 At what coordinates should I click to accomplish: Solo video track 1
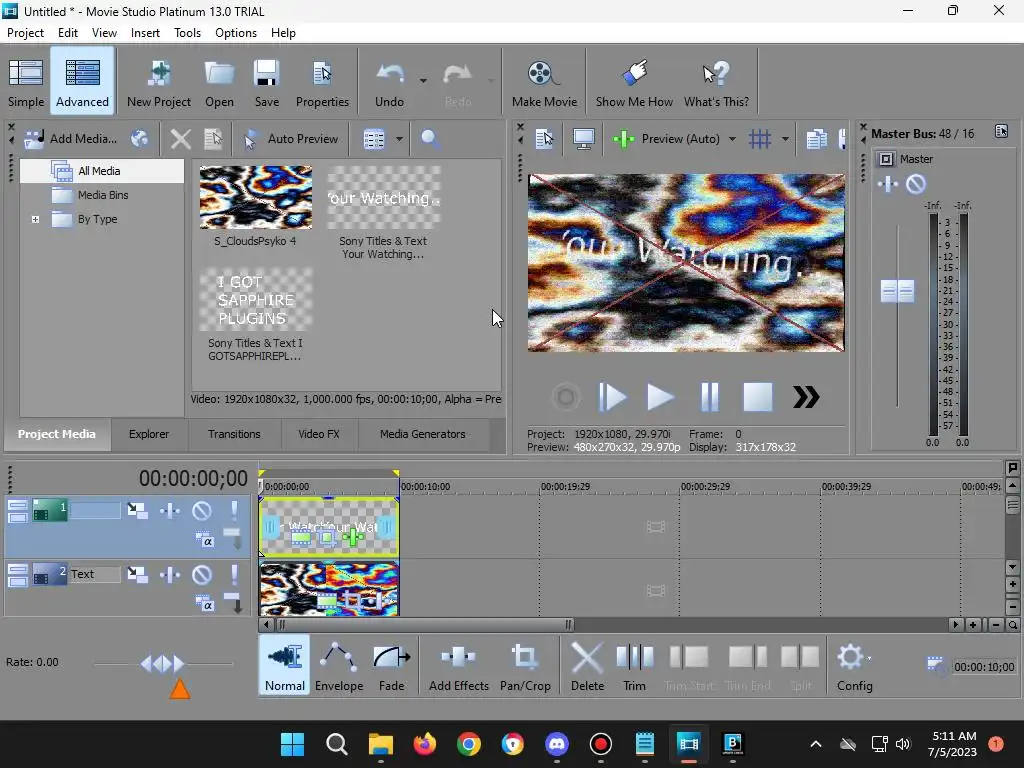[x=234, y=510]
